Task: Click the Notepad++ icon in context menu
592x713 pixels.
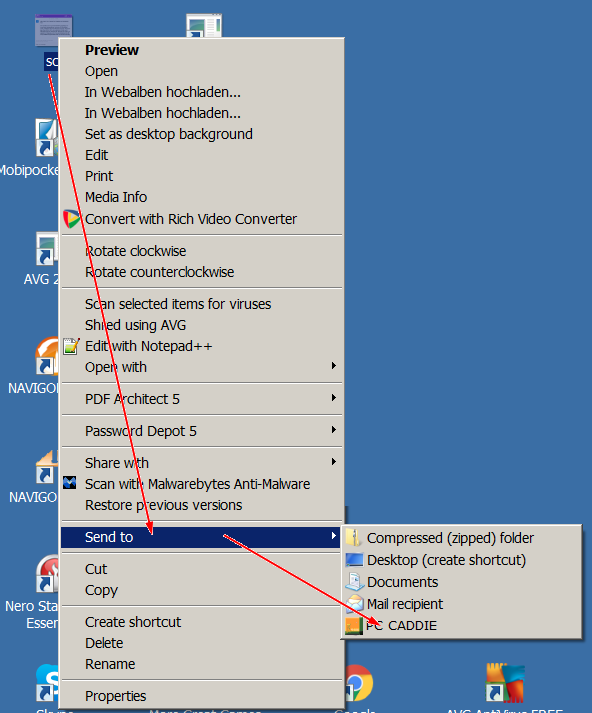Action: [x=71, y=346]
